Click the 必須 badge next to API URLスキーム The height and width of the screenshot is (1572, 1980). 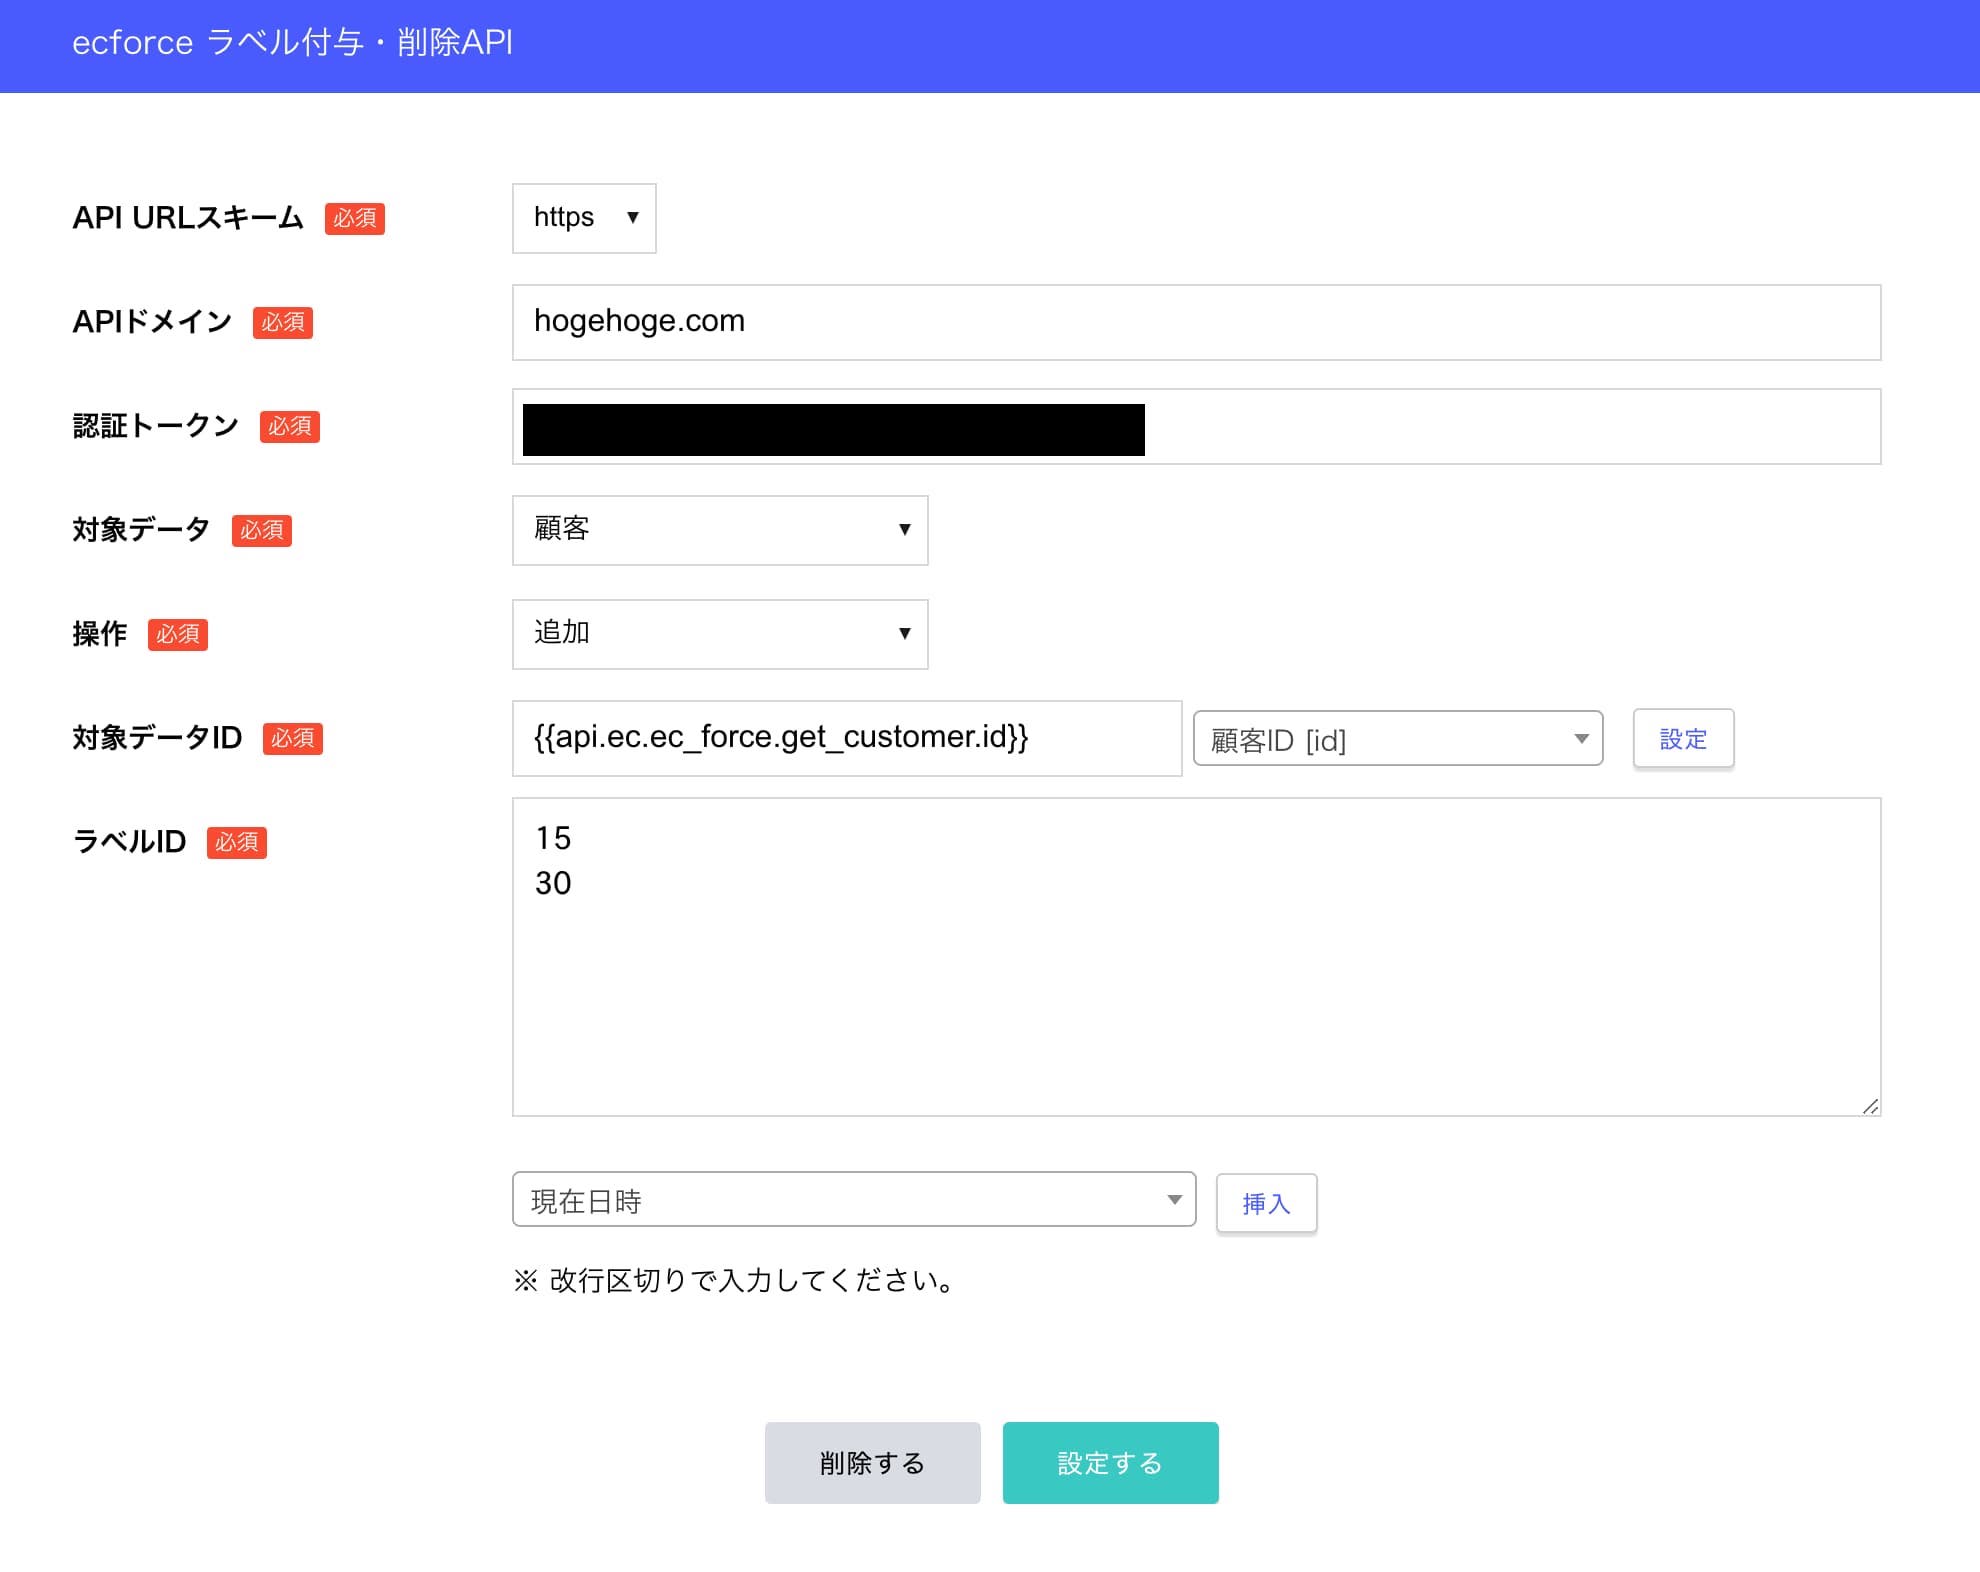click(355, 219)
